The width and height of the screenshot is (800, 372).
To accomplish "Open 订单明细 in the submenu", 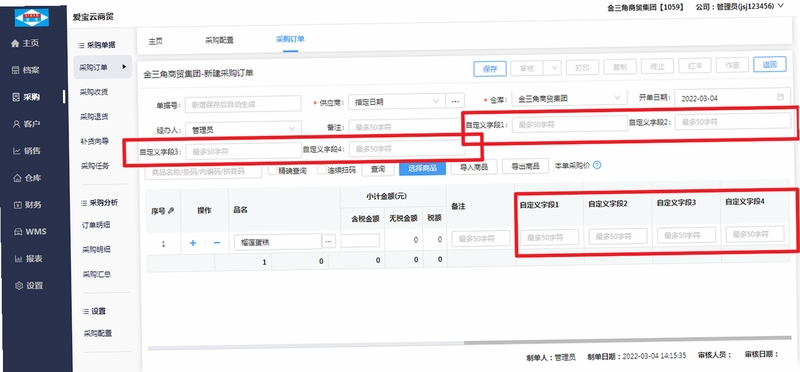I will [96, 225].
